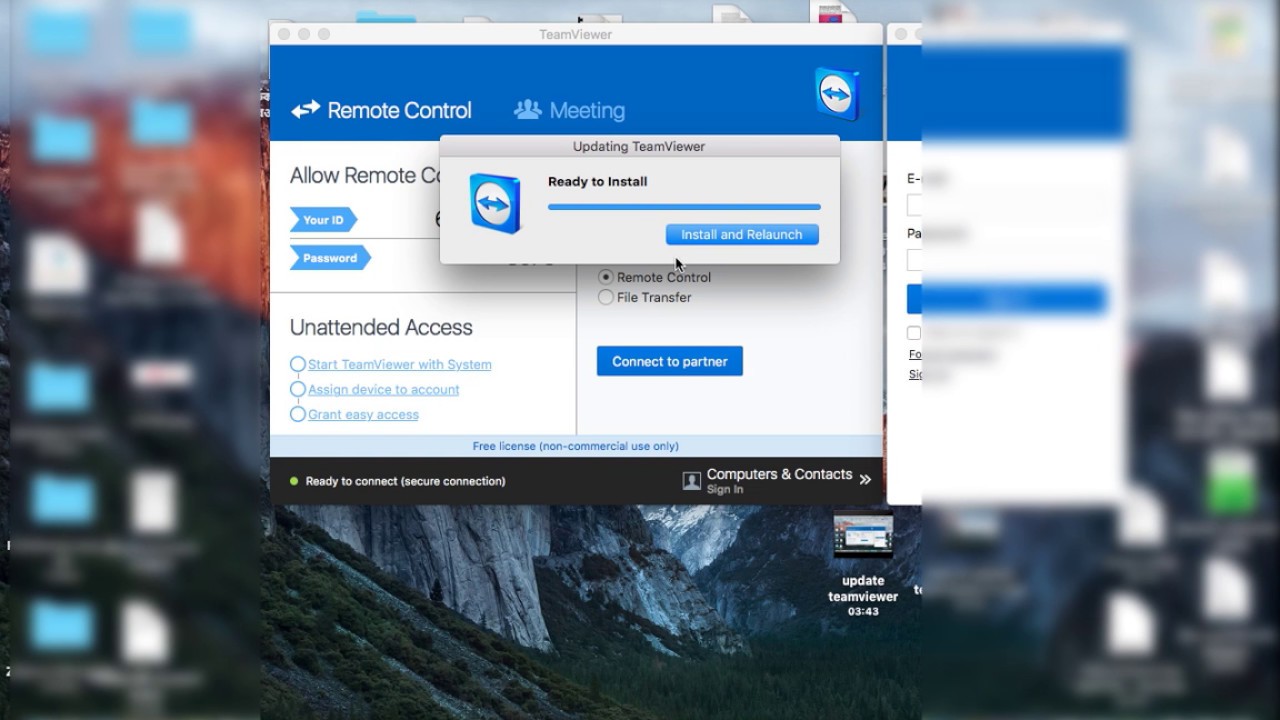The image size is (1280, 720).
Task: Close the TeamViewer main window
Action: point(284,34)
